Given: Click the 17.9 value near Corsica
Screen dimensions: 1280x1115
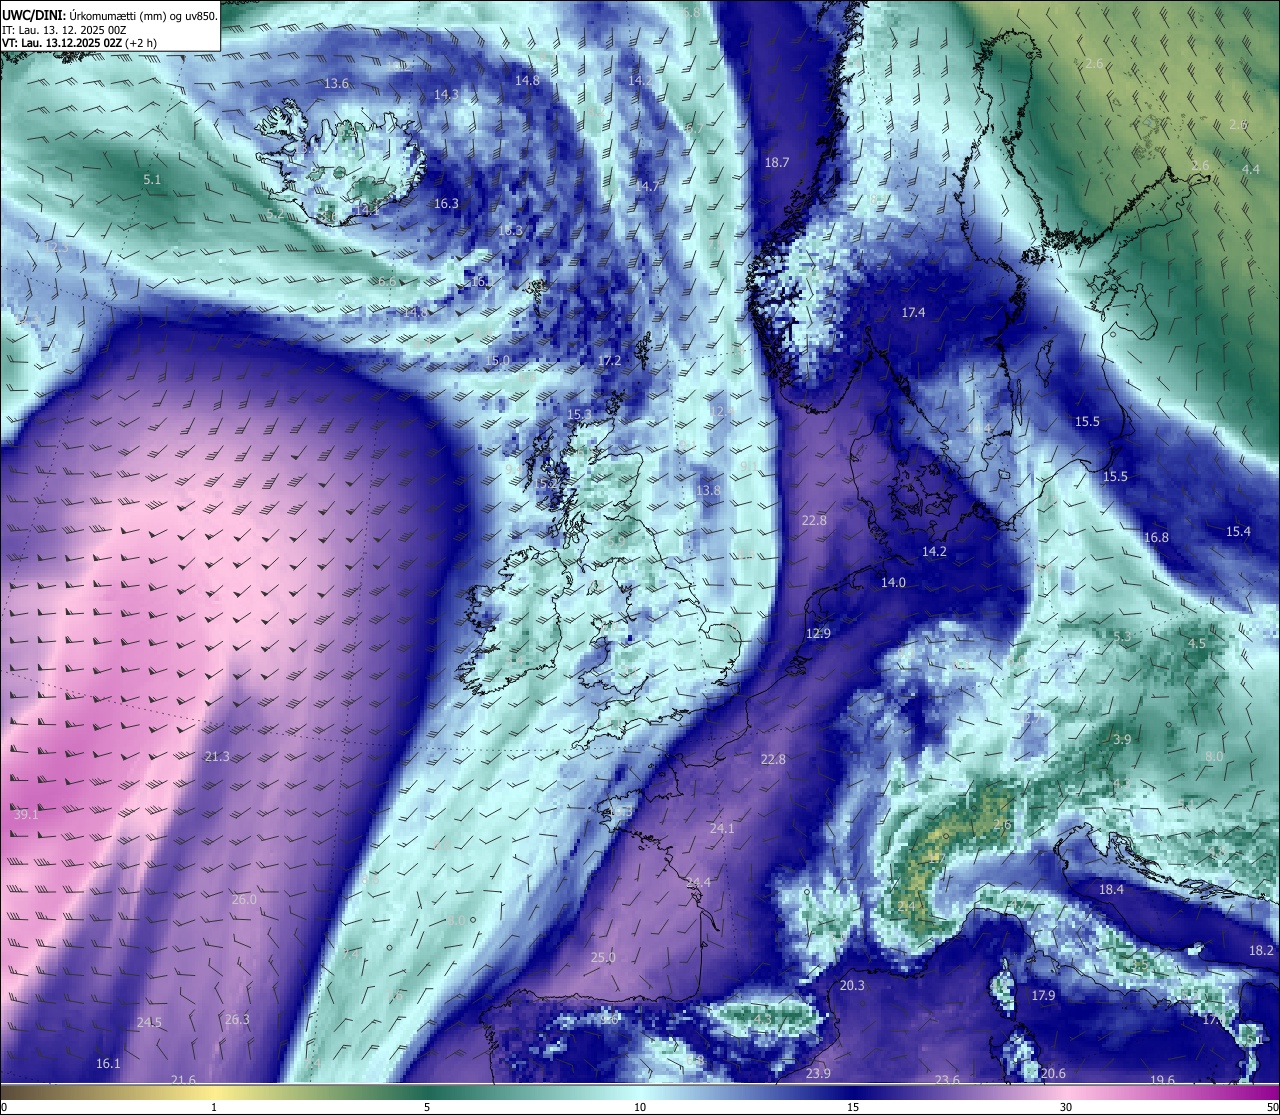Looking at the screenshot, I should [x=1043, y=996].
